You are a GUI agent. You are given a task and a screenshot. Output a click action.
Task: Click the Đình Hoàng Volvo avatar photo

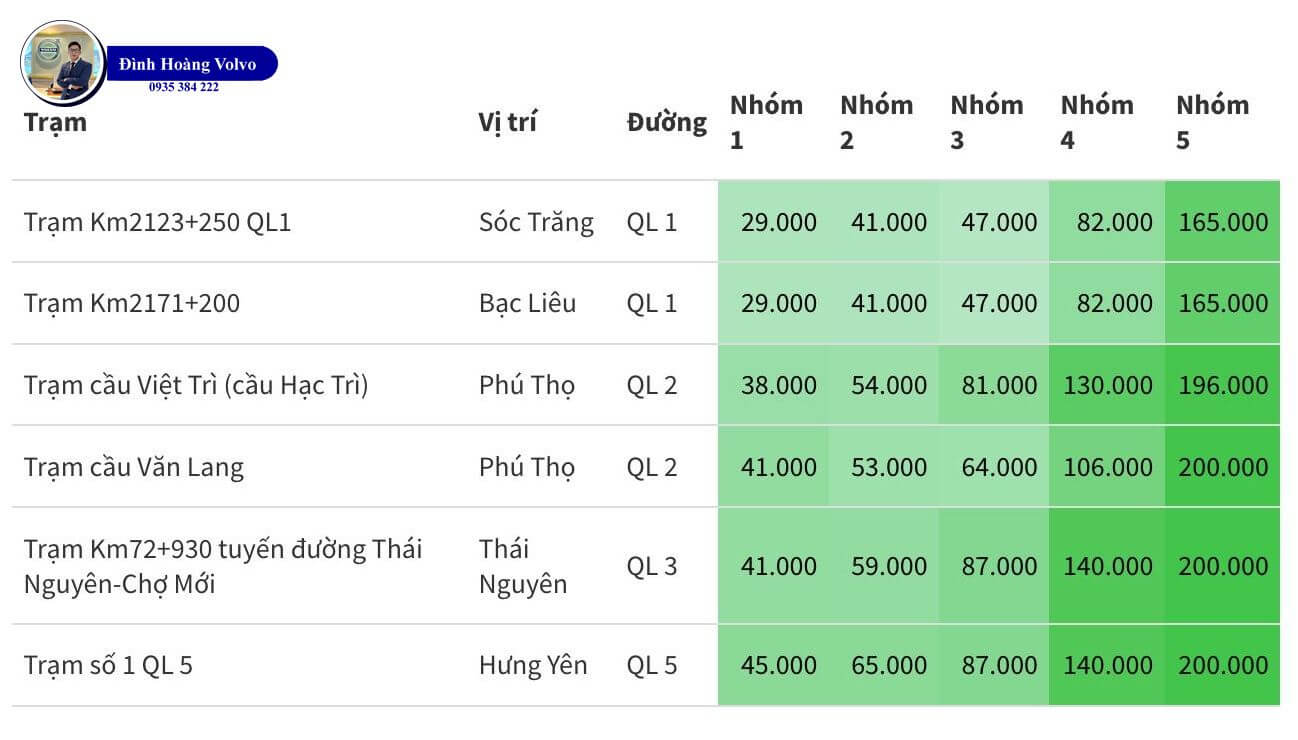click(x=63, y=63)
